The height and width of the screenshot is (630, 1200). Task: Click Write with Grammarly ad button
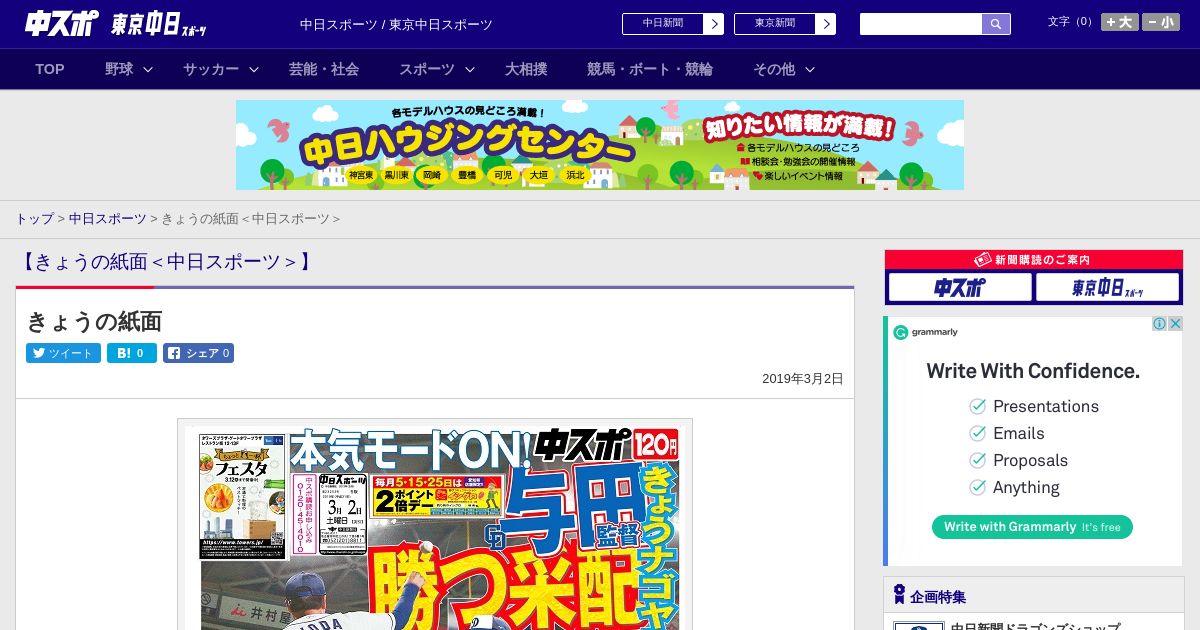point(1032,527)
